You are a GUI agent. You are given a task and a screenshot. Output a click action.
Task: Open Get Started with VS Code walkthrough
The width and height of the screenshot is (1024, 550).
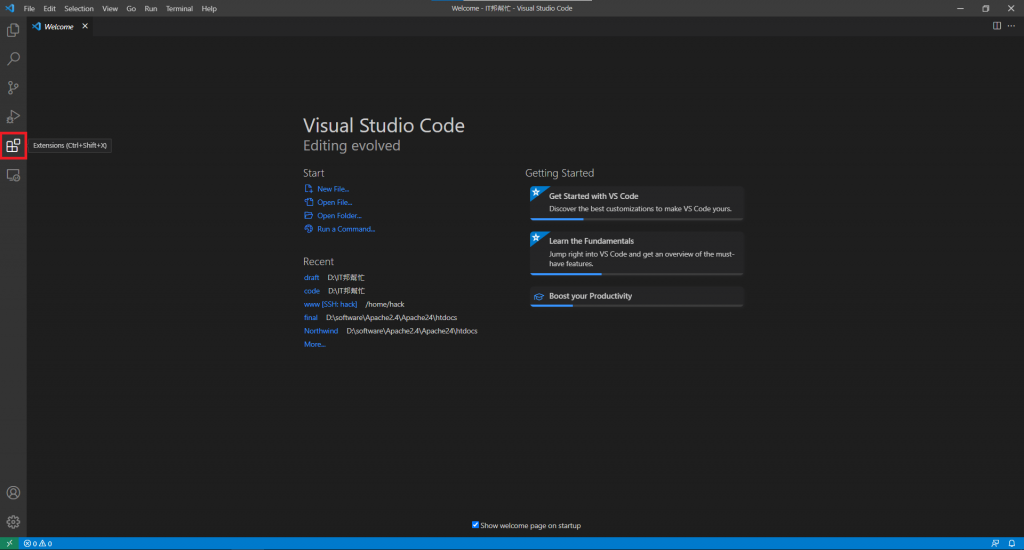coord(637,203)
